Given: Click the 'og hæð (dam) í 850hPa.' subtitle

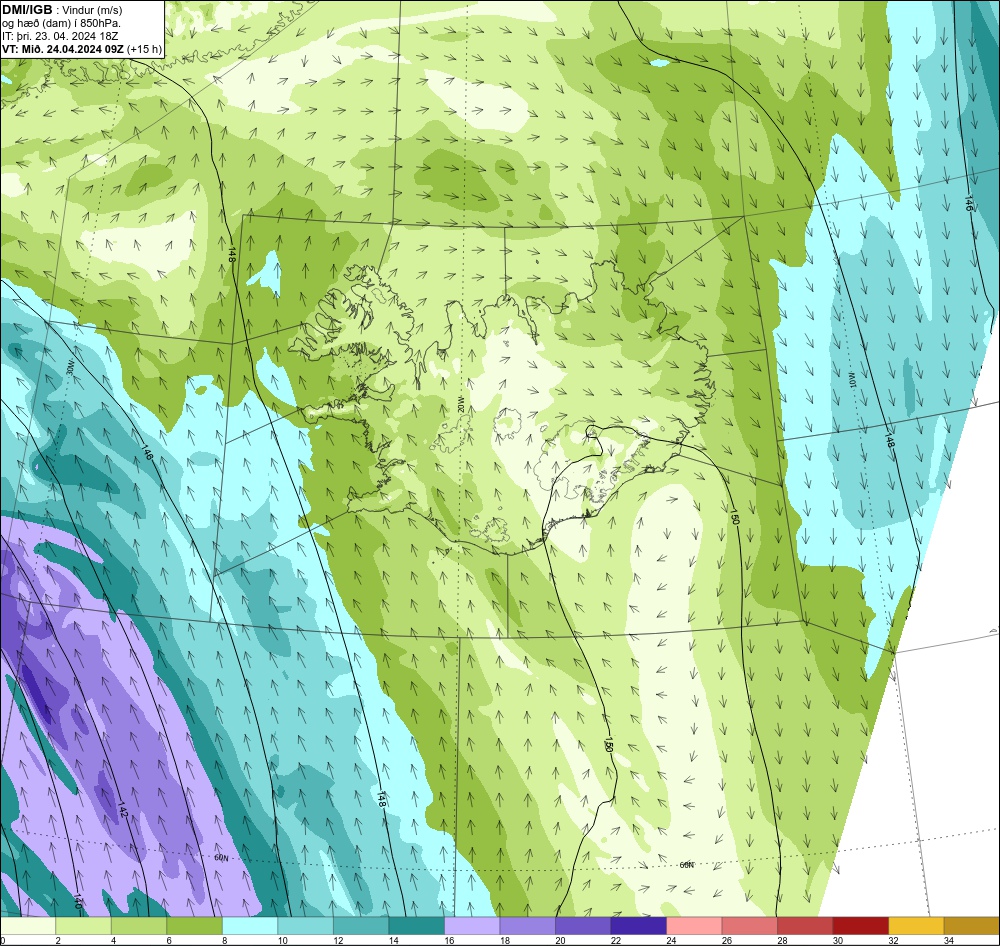Looking at the screenshot, I should tap(61, 23).
